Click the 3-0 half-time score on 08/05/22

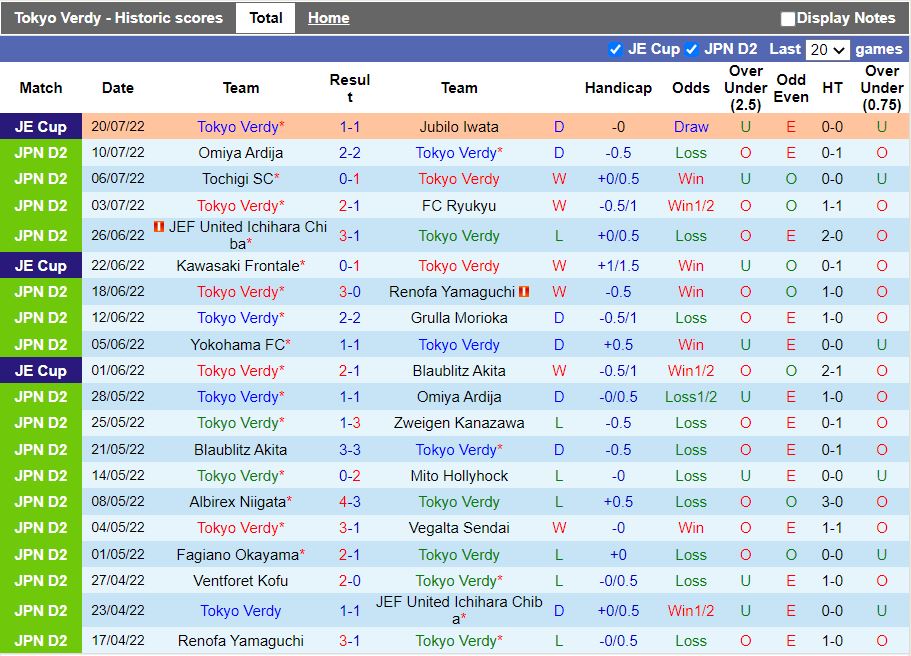tap(832, 502)
